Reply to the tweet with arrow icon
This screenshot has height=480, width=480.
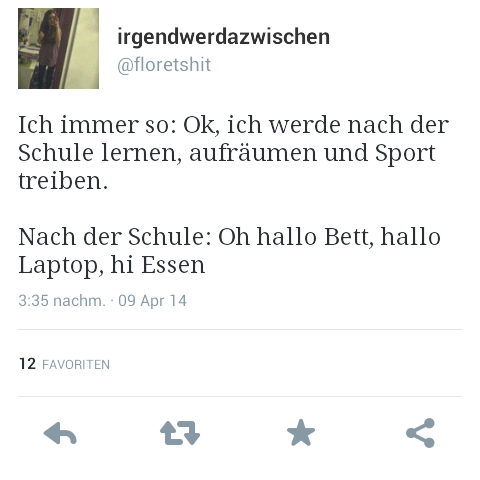[x=60, y=433]
